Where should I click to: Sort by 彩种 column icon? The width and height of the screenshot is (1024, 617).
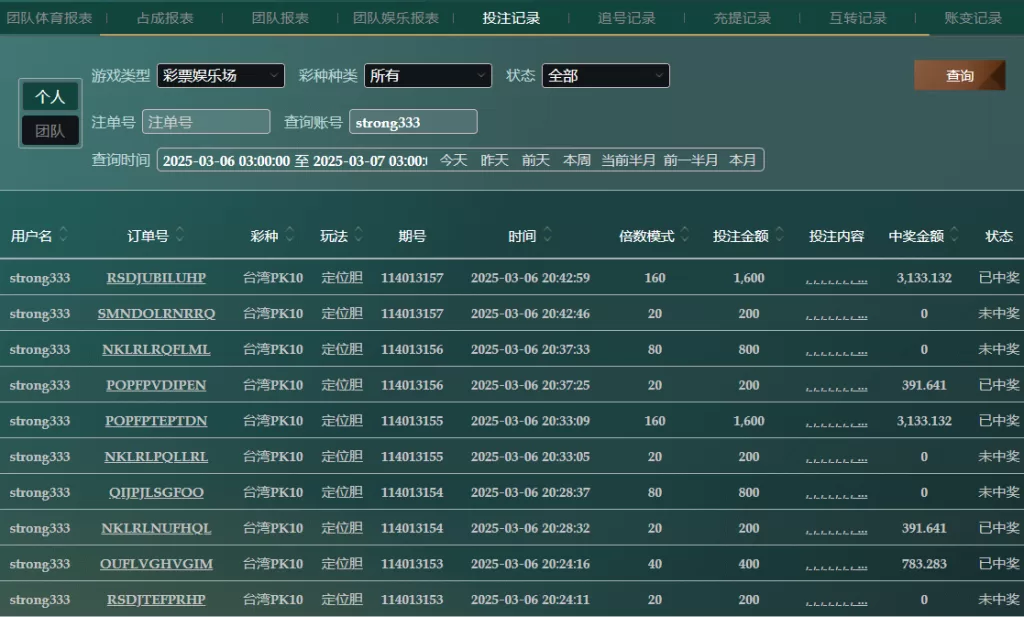click(x=290, y=236)
